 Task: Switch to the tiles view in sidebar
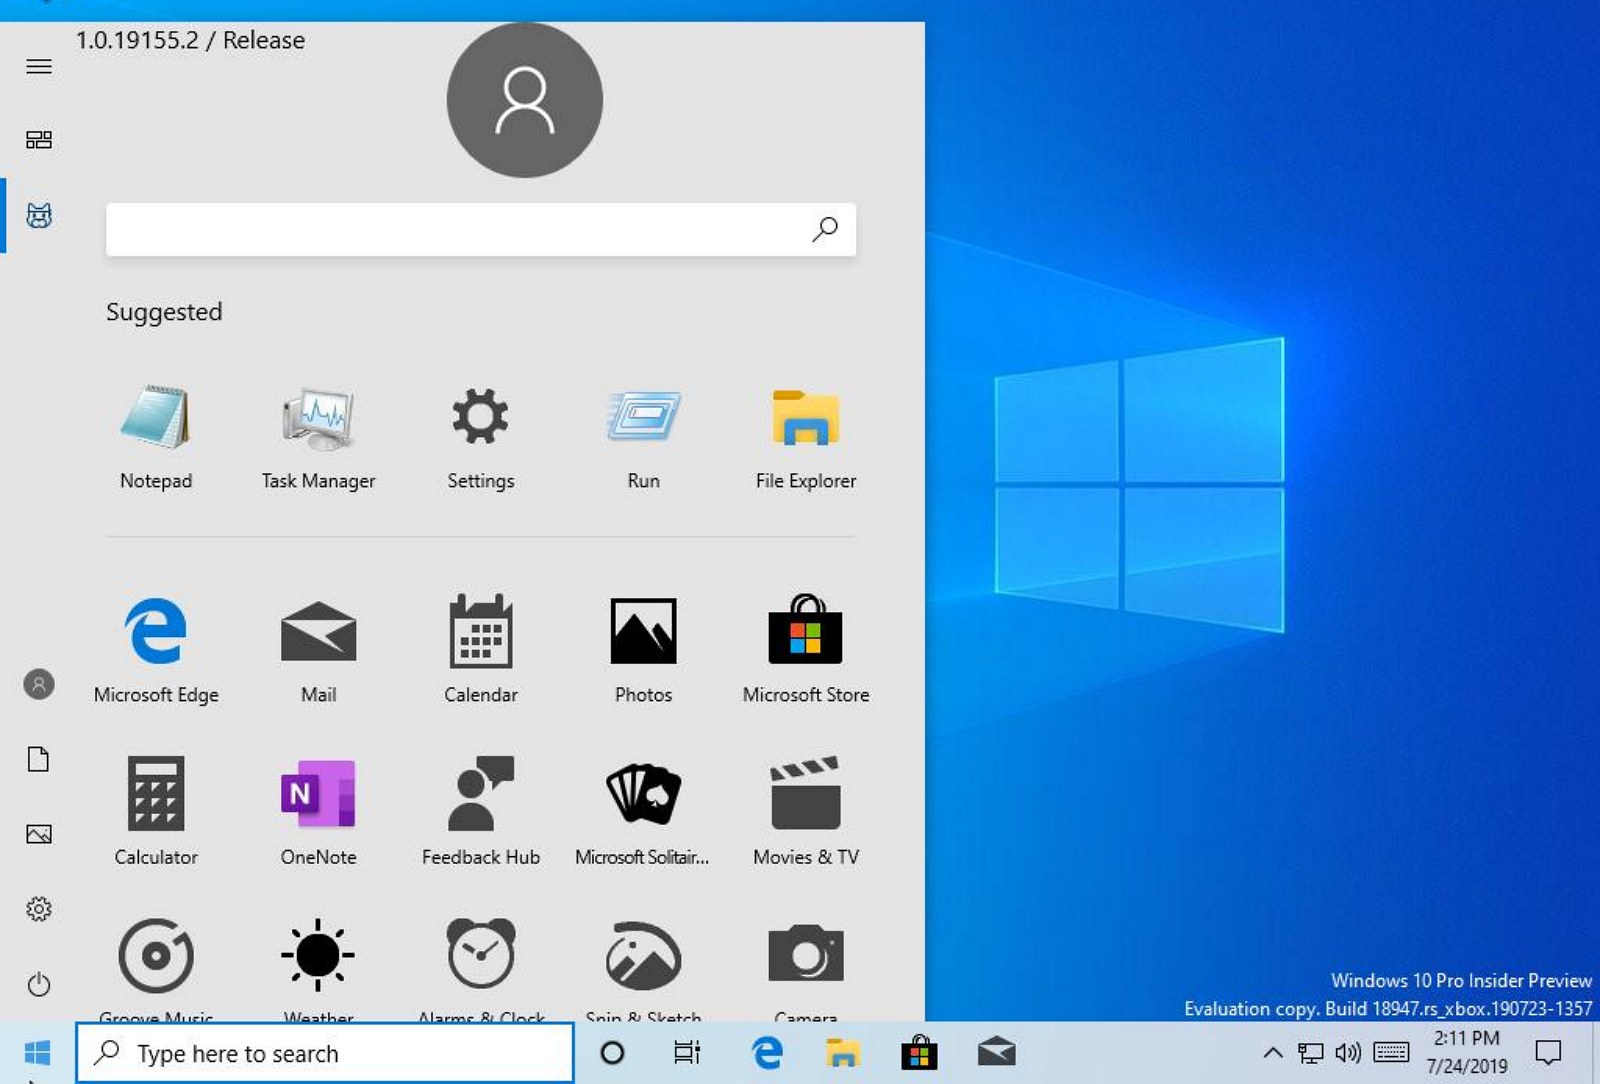pos(39,140)
